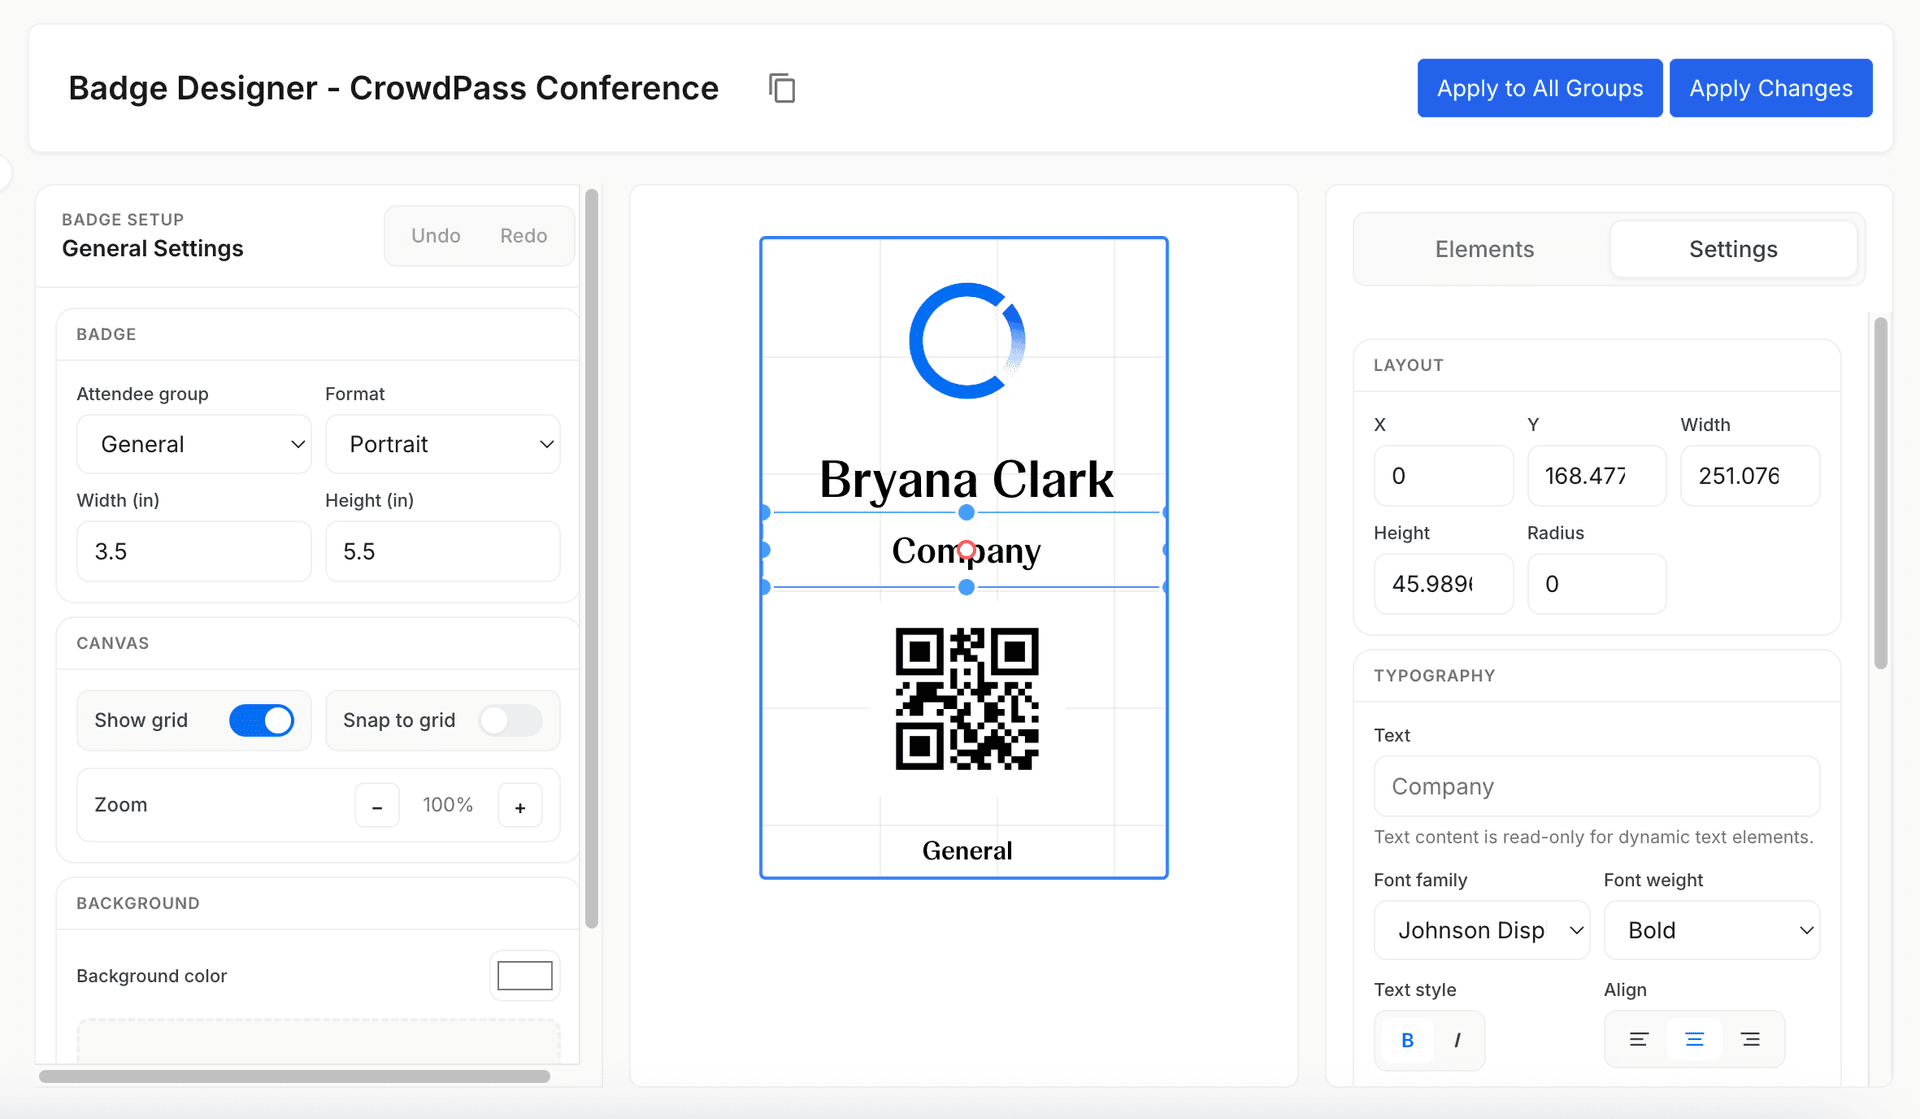1920x1119 pixels.
Task: Switch to the Settings tab
Action: [1733, 249]
